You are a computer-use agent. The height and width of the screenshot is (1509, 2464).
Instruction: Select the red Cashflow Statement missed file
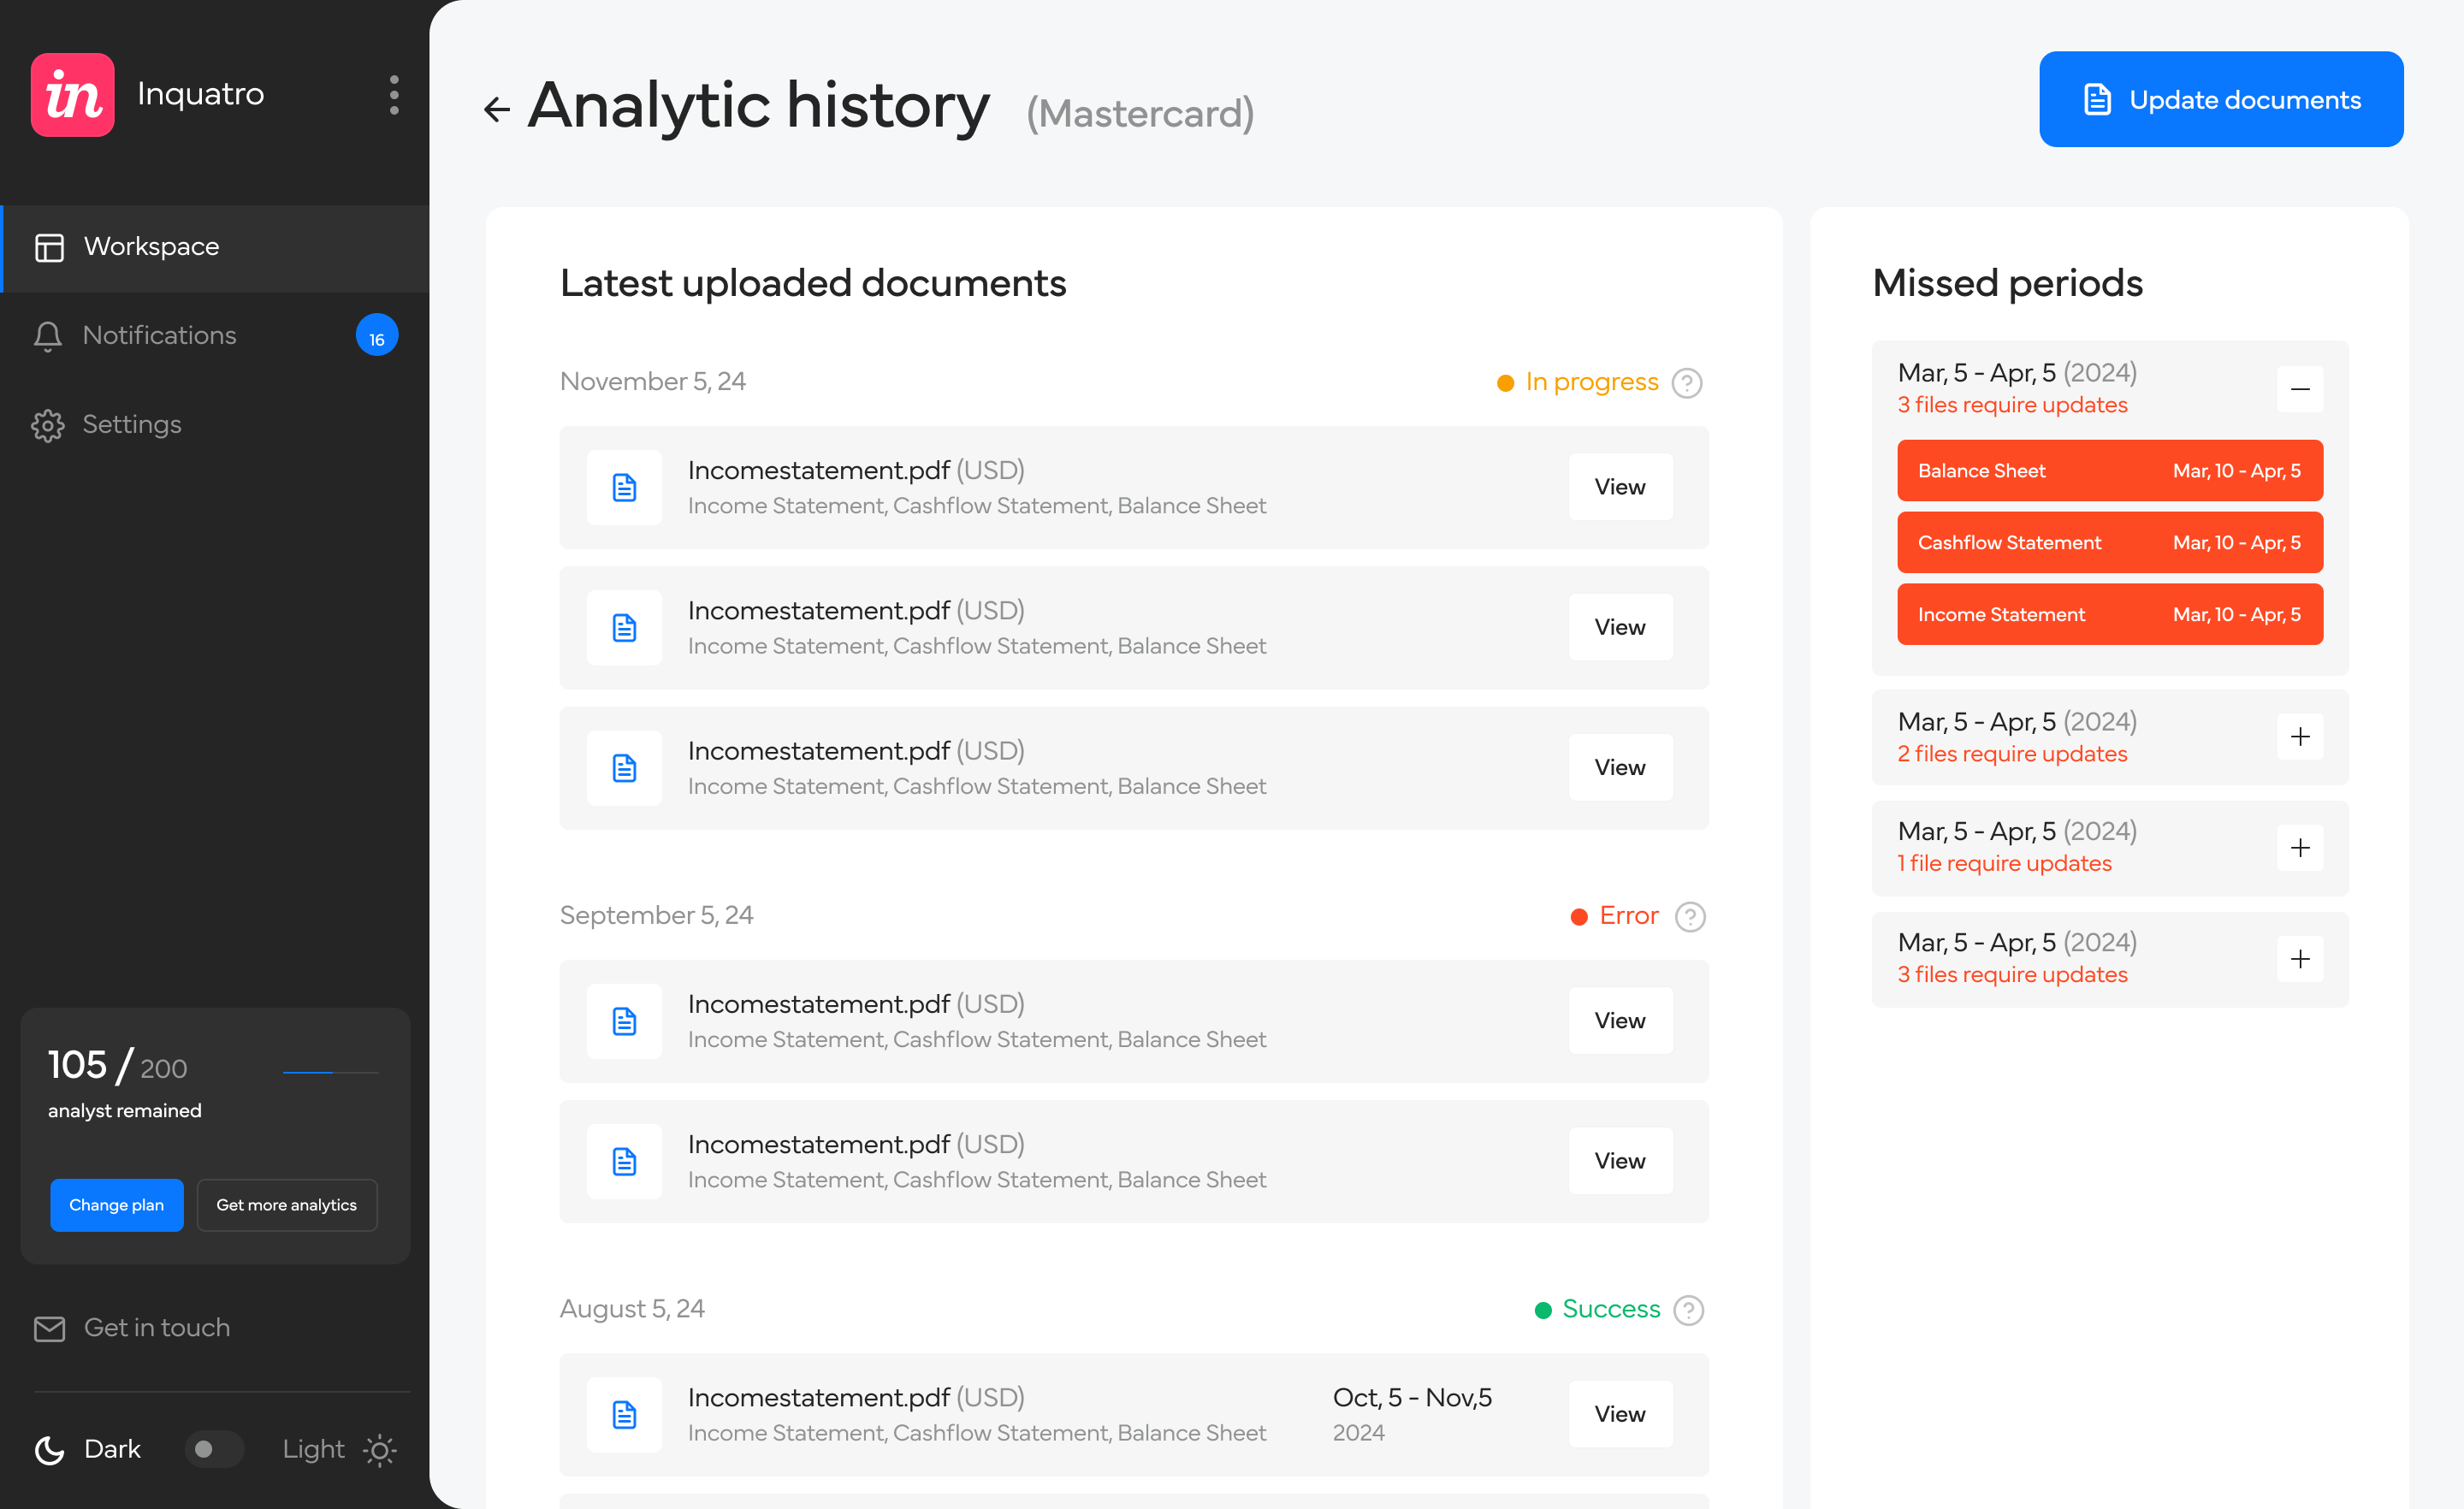pos(2110,542)
